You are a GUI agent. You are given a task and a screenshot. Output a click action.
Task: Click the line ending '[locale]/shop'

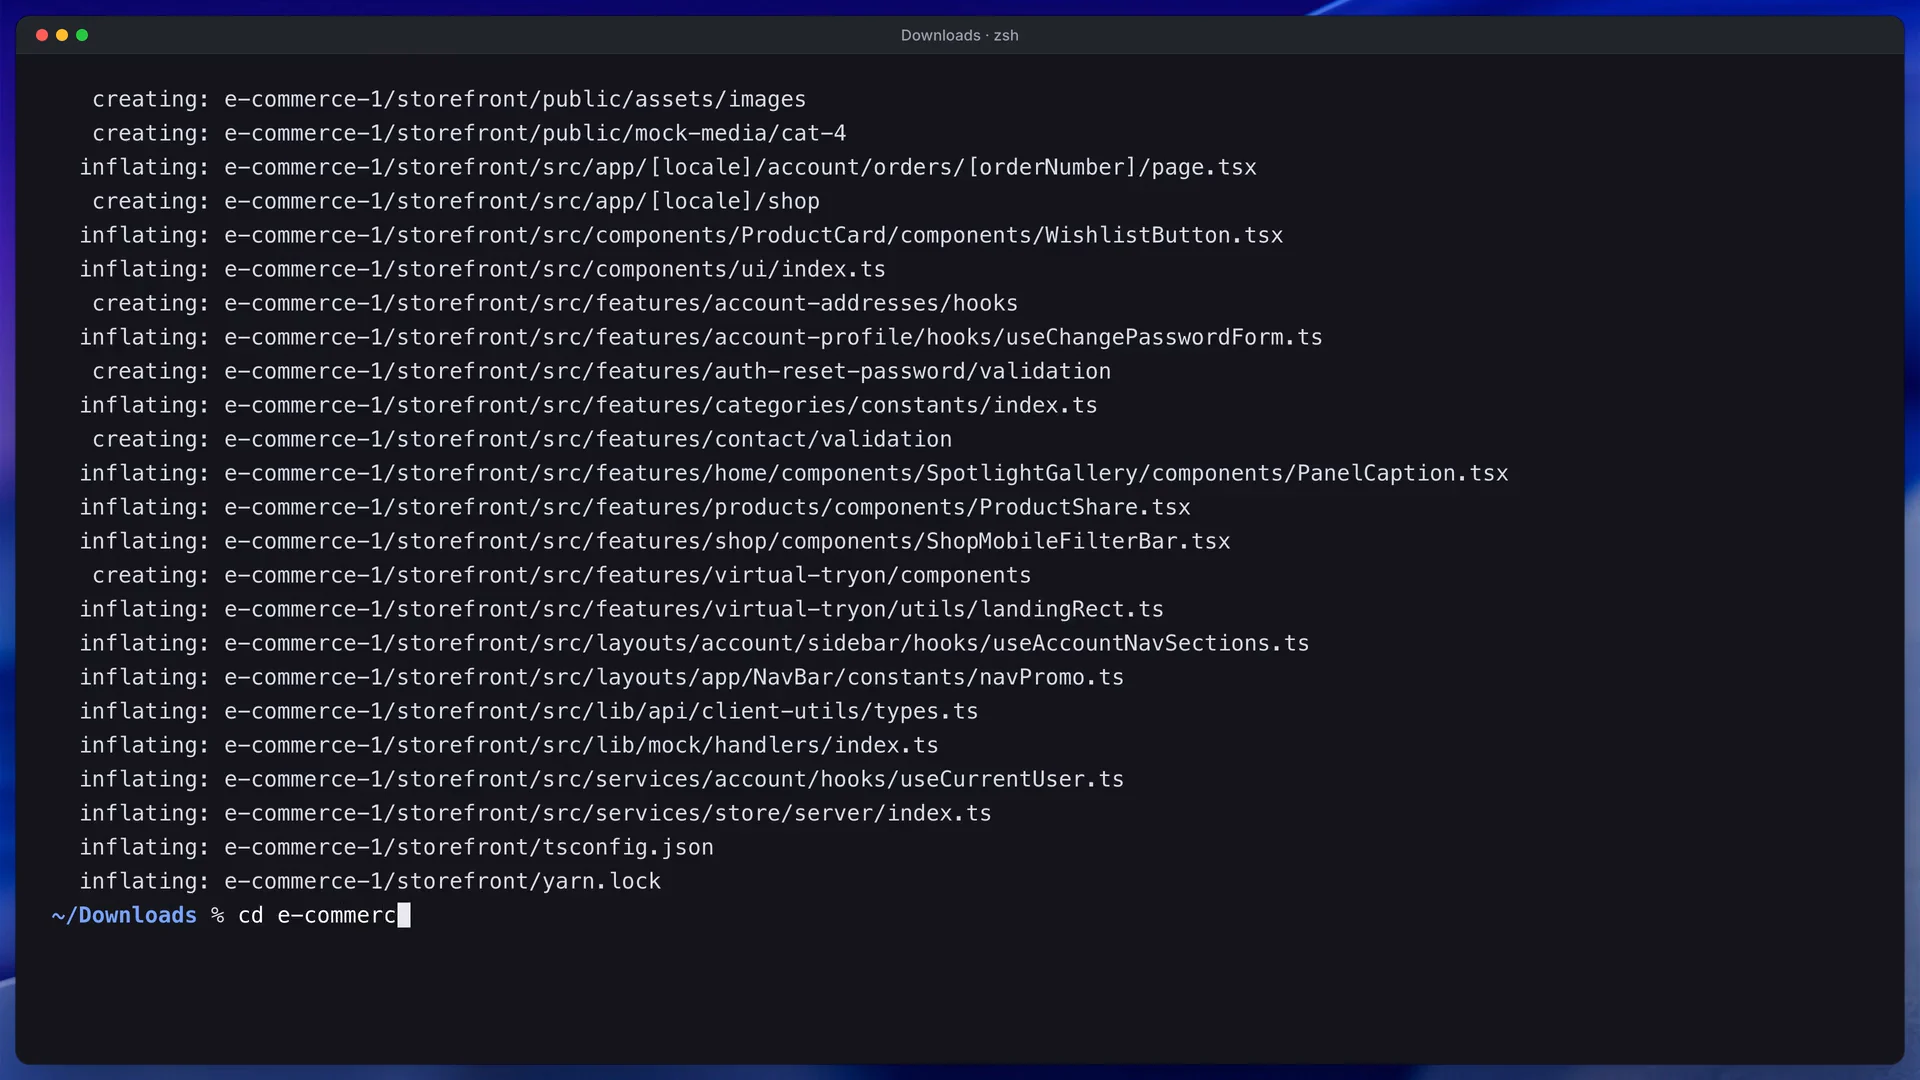click(x=456, y=201)
